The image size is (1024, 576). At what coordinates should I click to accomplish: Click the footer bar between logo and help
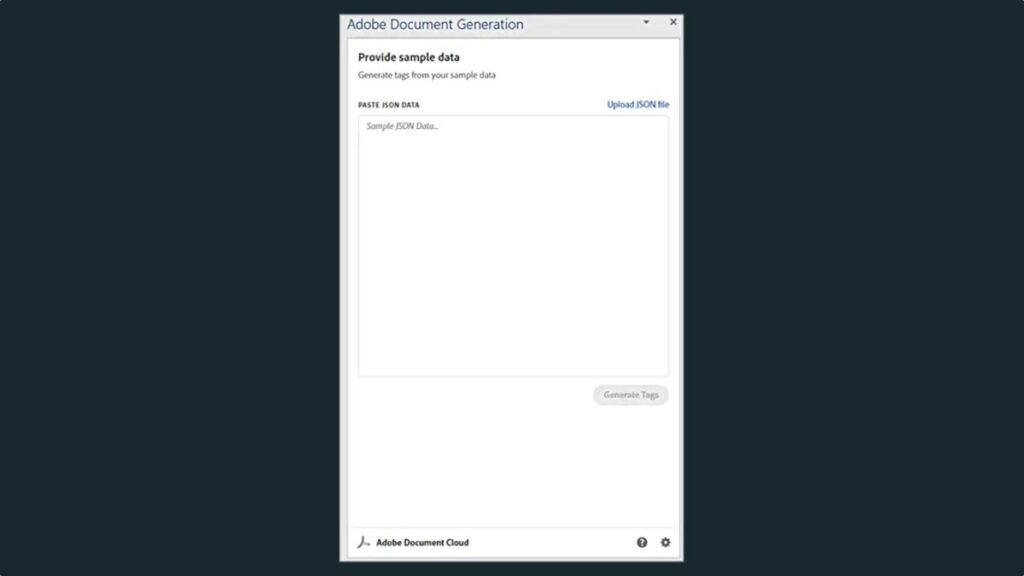(552, 542)
